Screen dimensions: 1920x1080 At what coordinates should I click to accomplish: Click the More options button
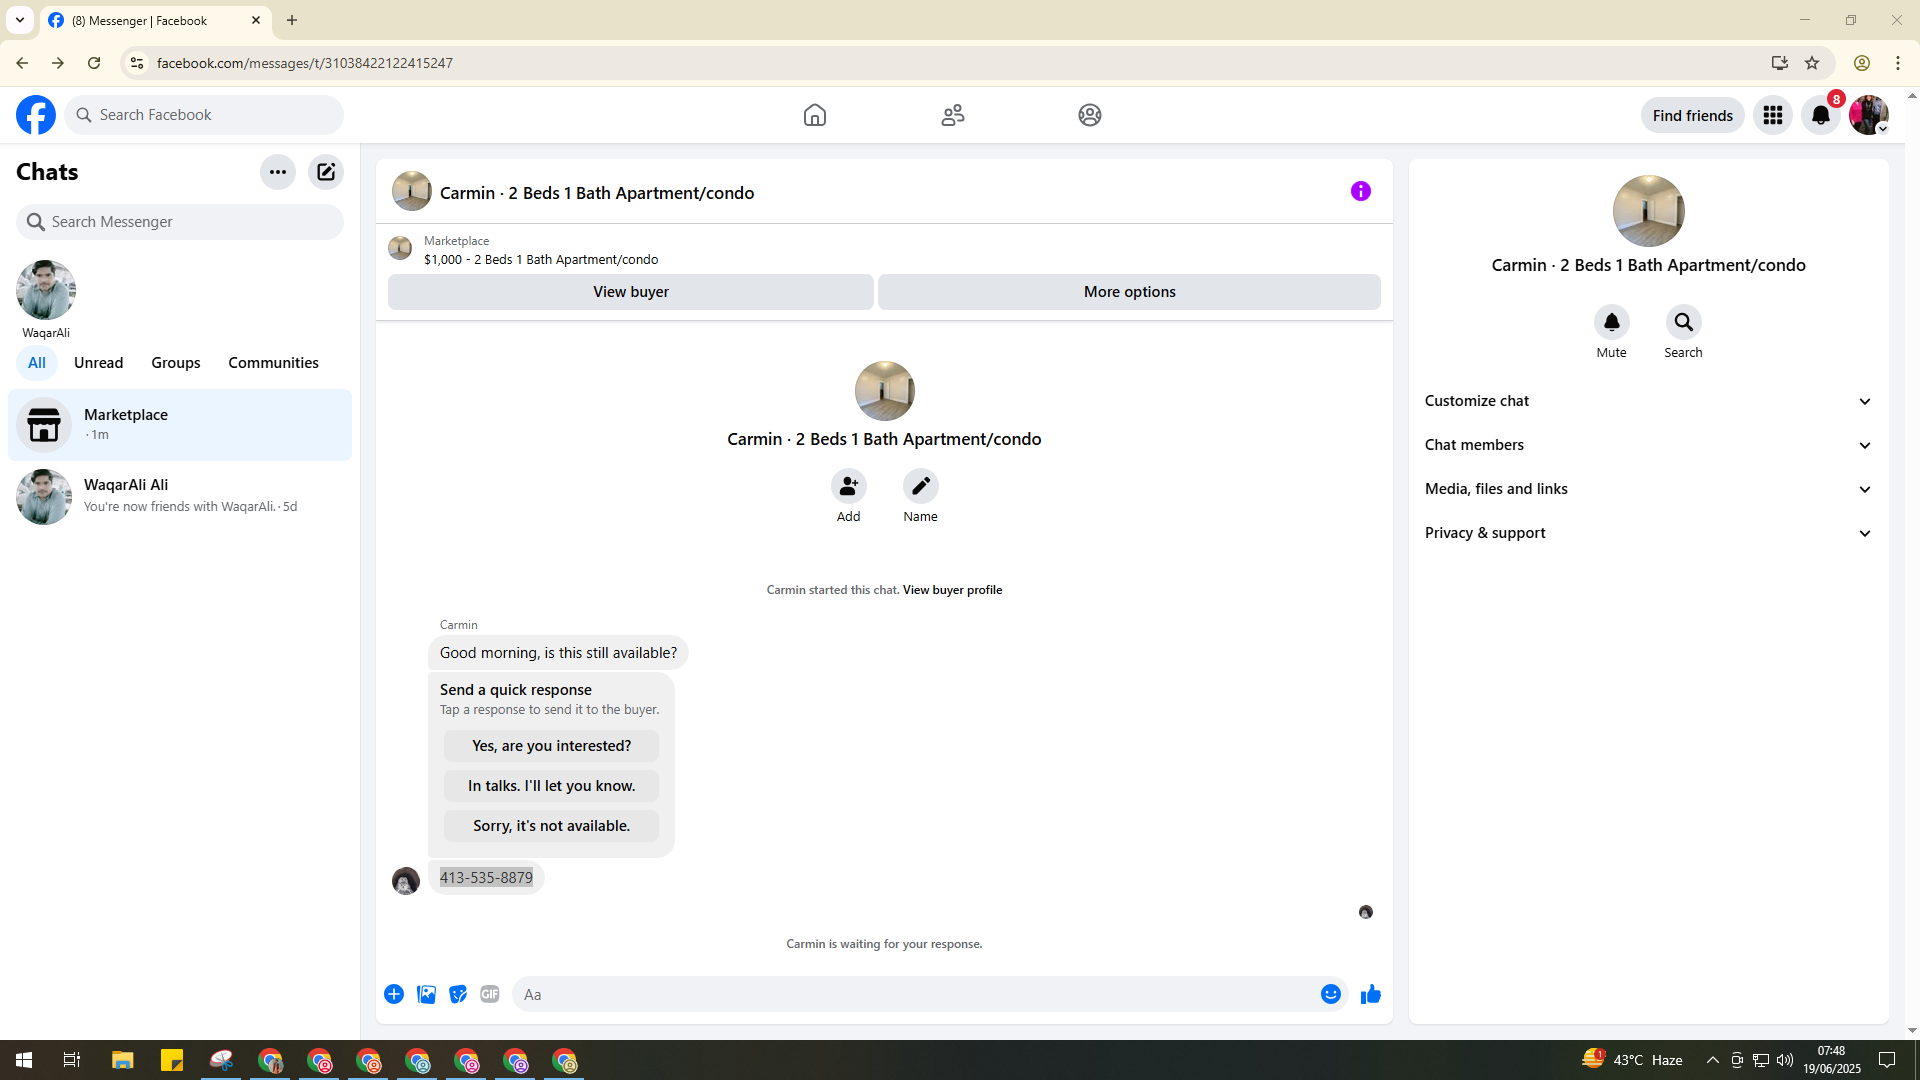click(1130, 292)
